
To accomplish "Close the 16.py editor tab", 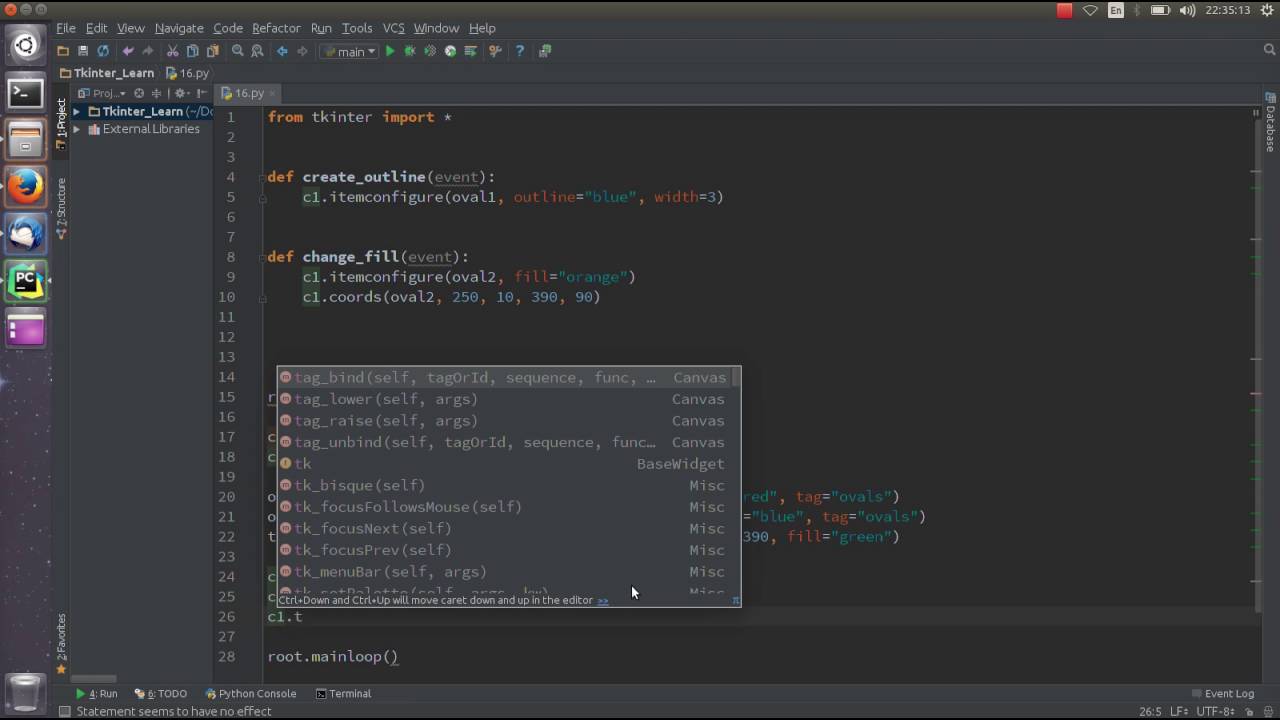I will (x=272, y=93).
